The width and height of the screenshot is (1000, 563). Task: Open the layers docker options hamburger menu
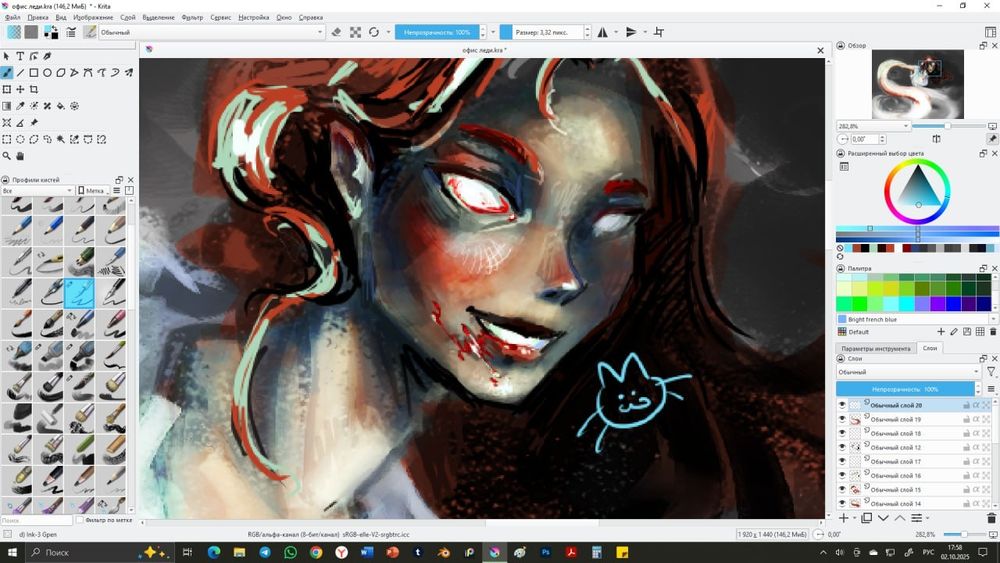[991, 389]
